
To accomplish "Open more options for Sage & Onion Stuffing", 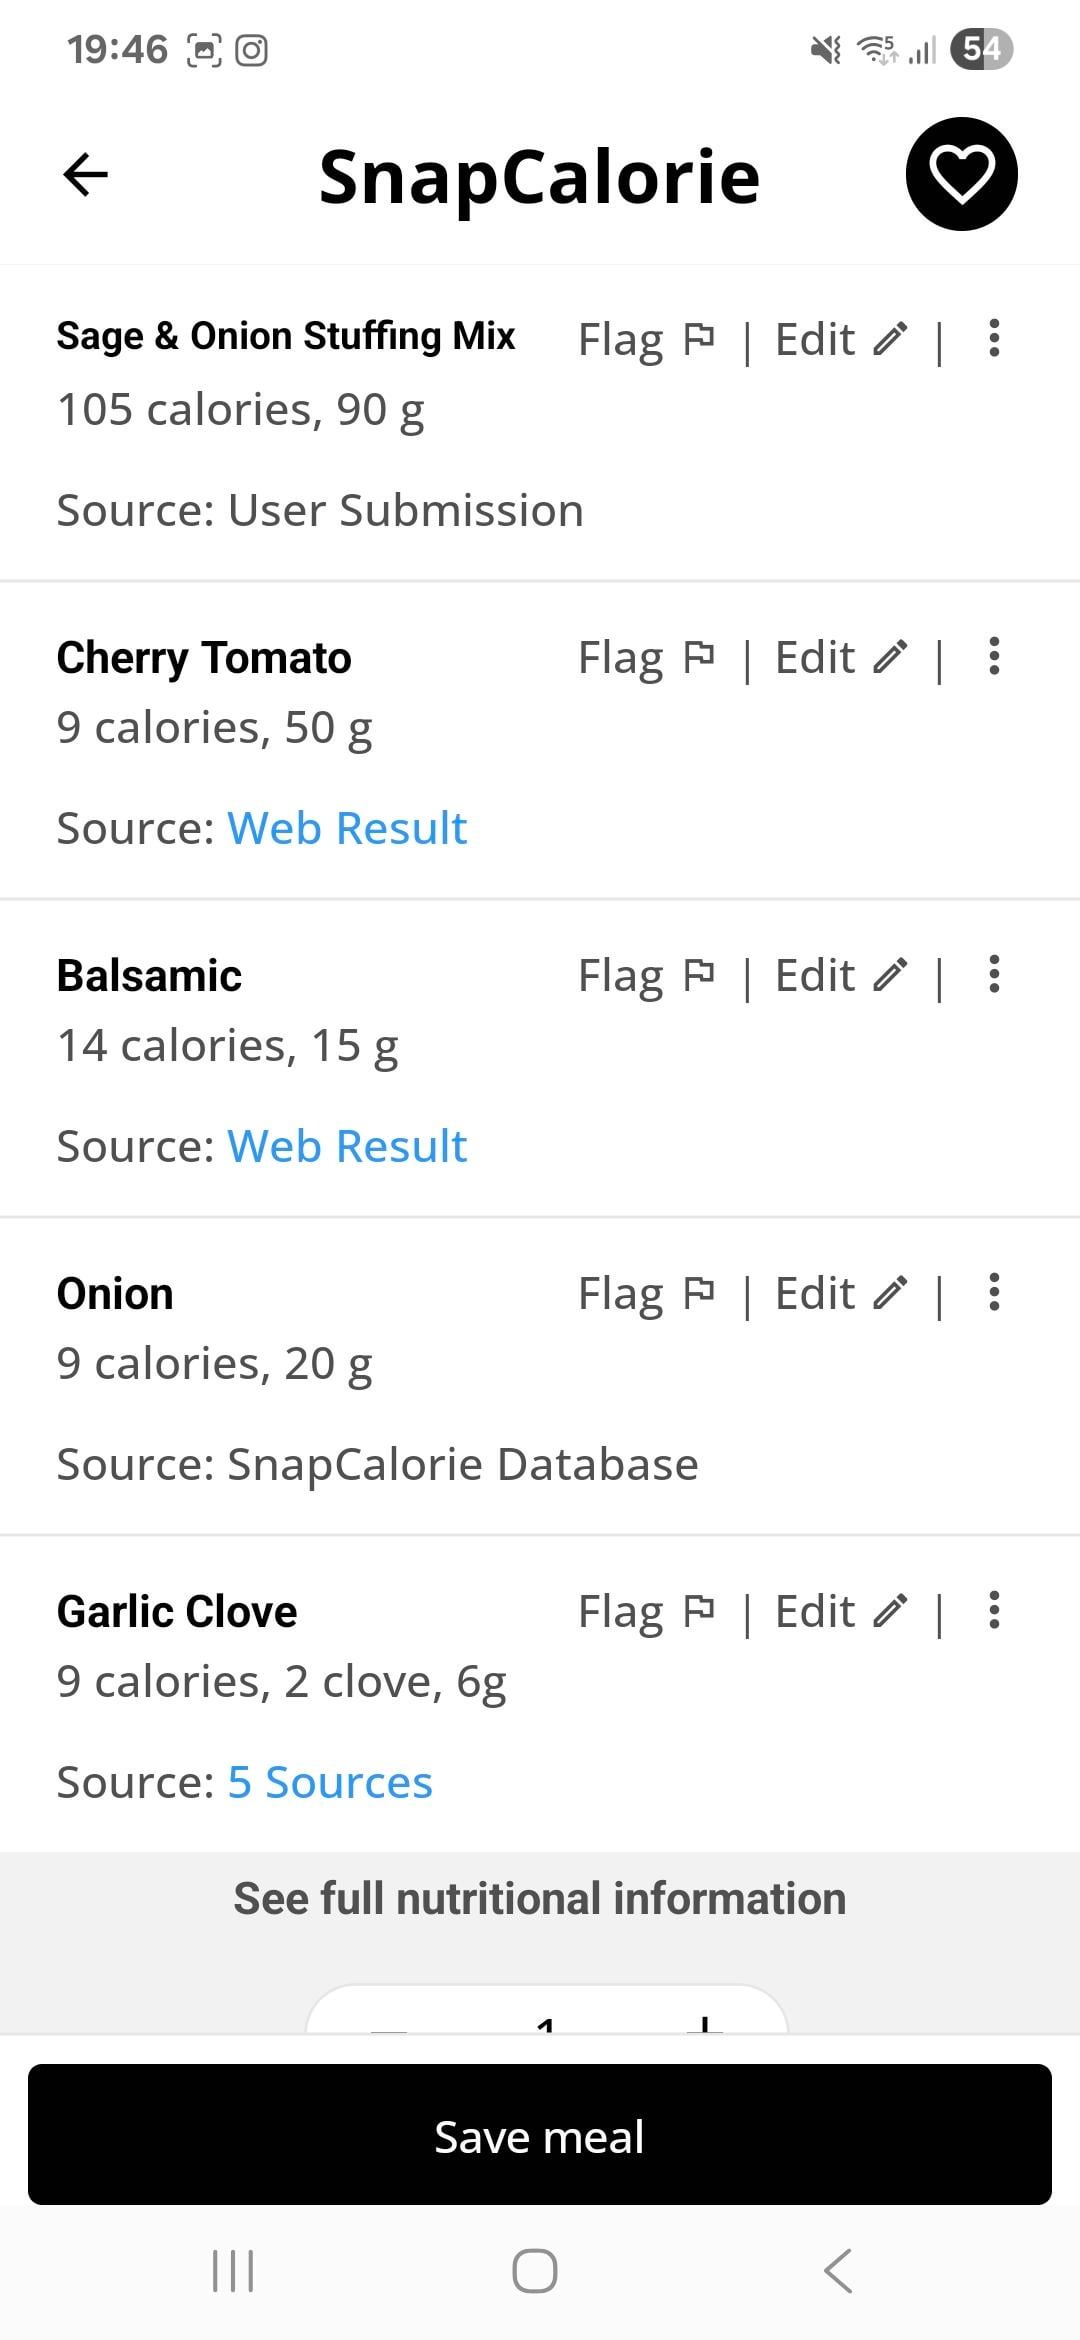I will 993,339.
